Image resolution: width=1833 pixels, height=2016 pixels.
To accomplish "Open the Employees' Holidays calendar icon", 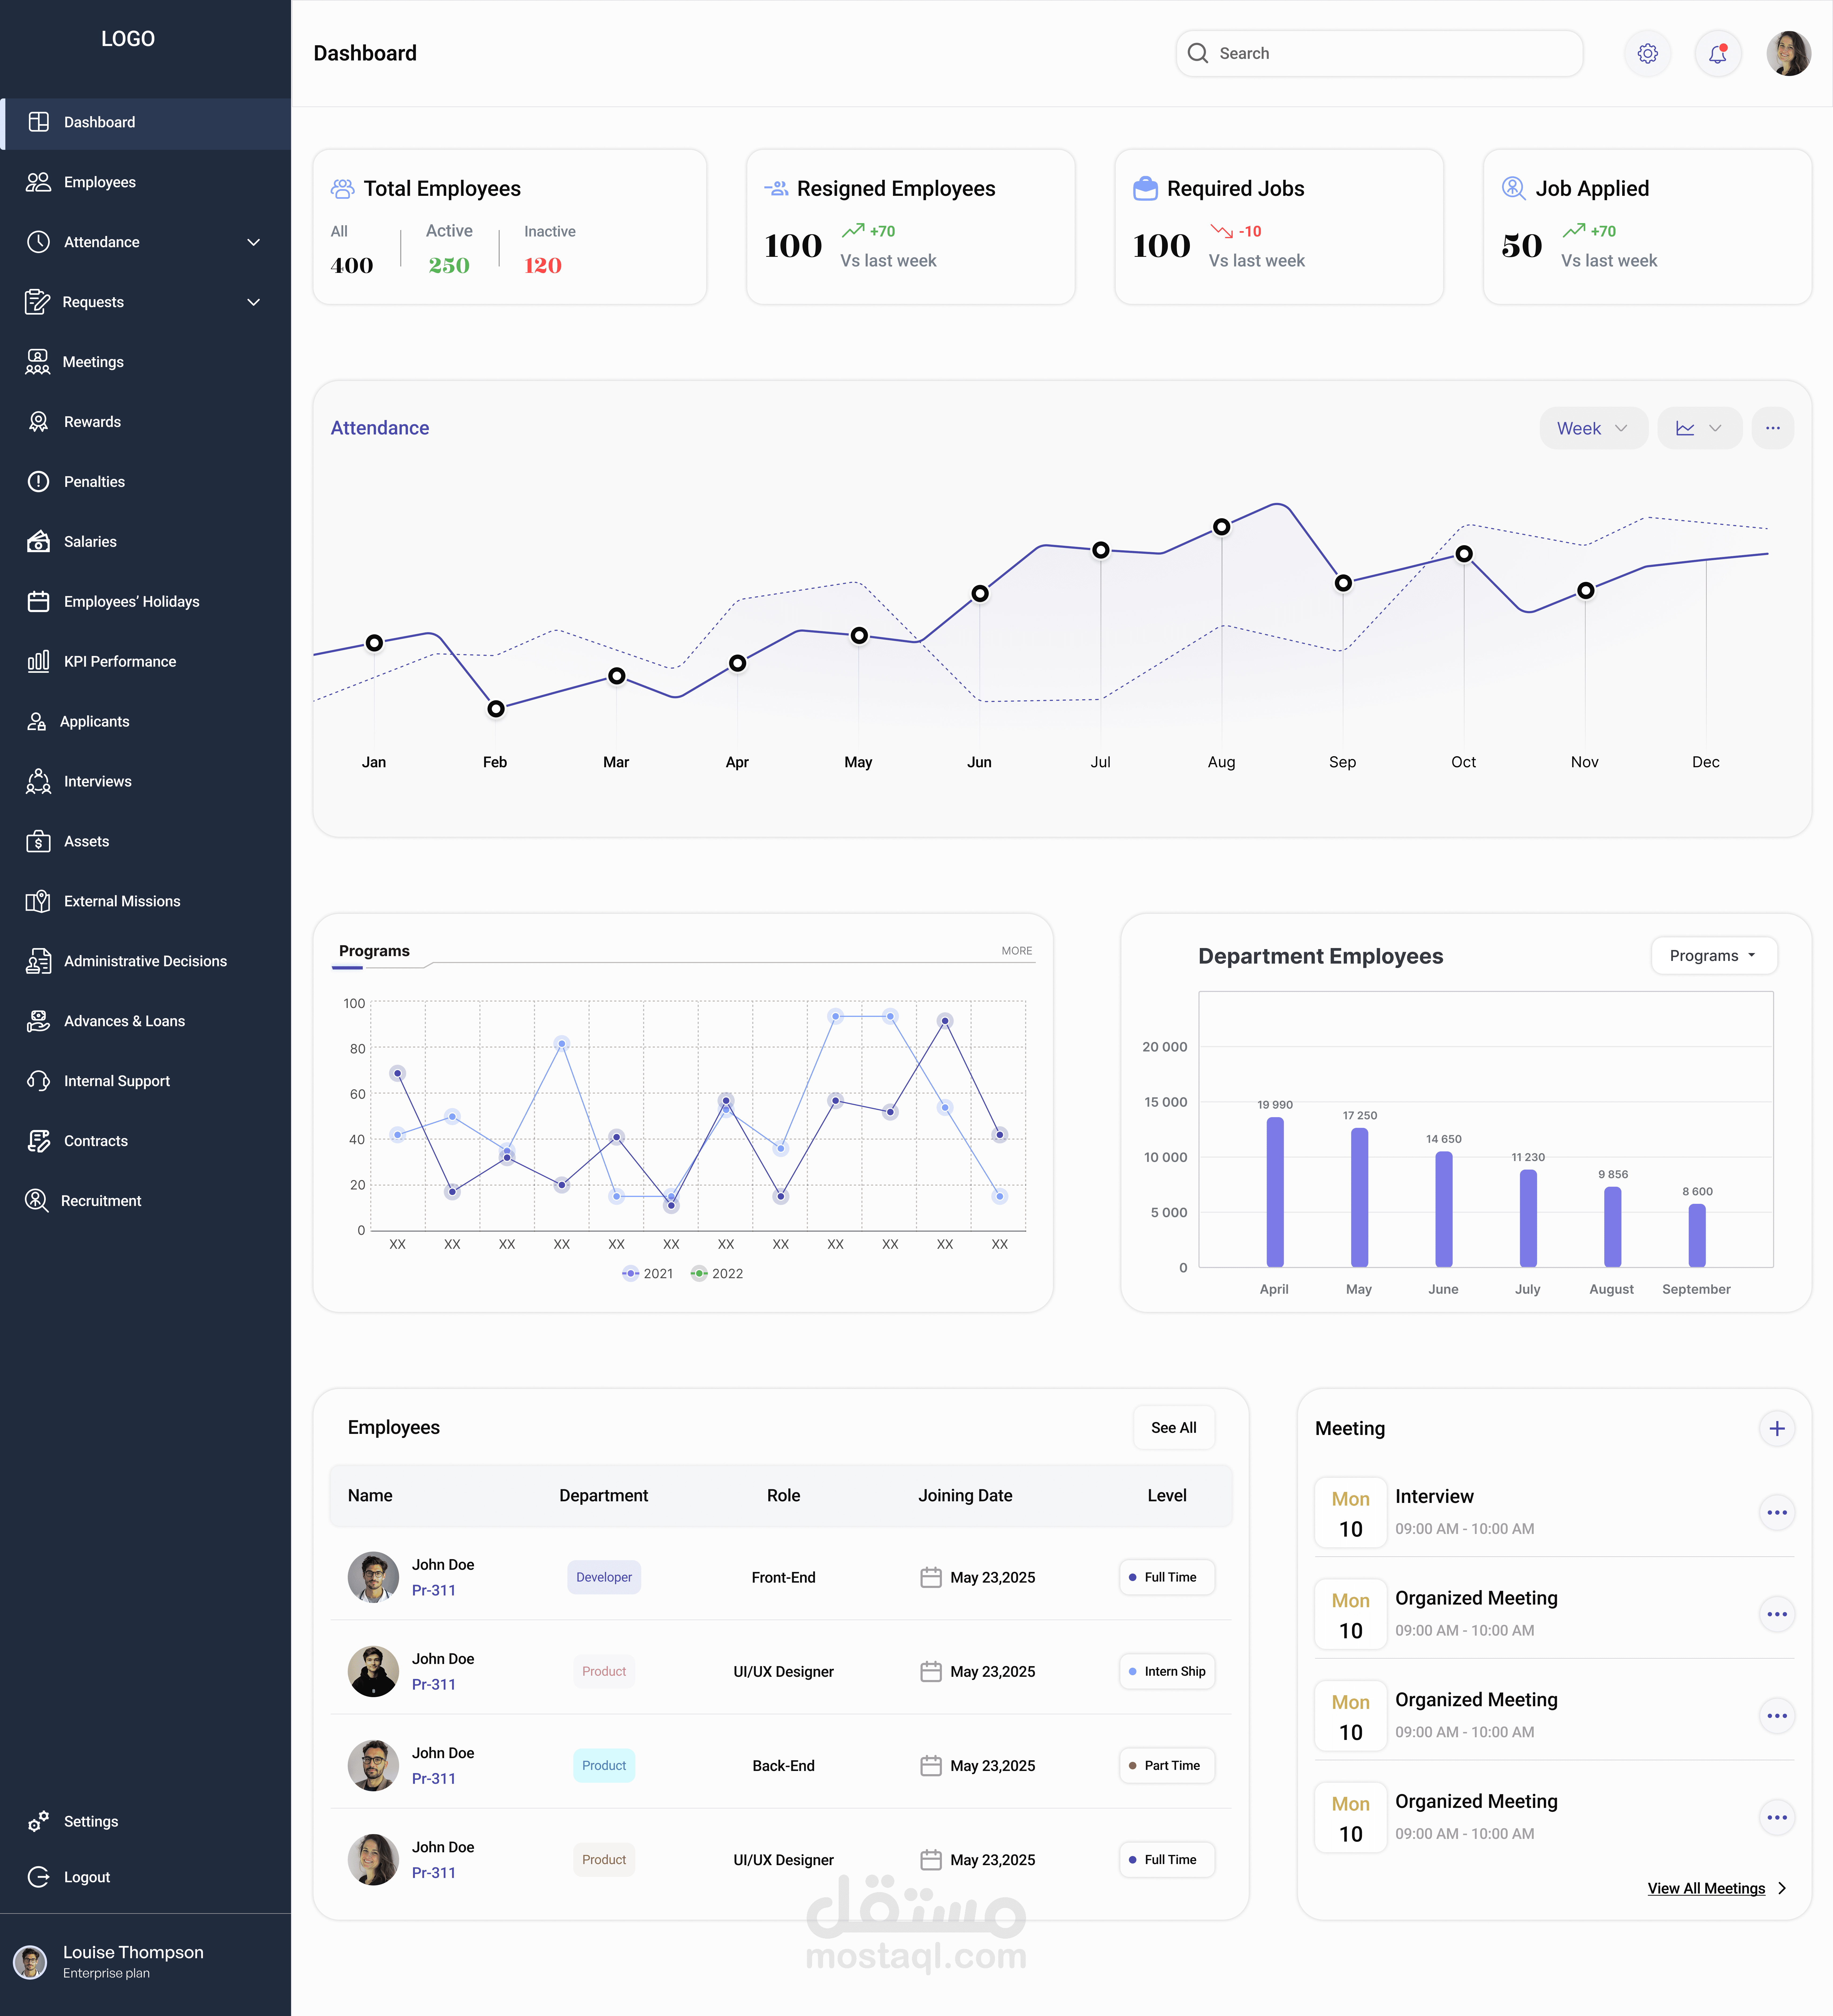I will tap(38, 602).
